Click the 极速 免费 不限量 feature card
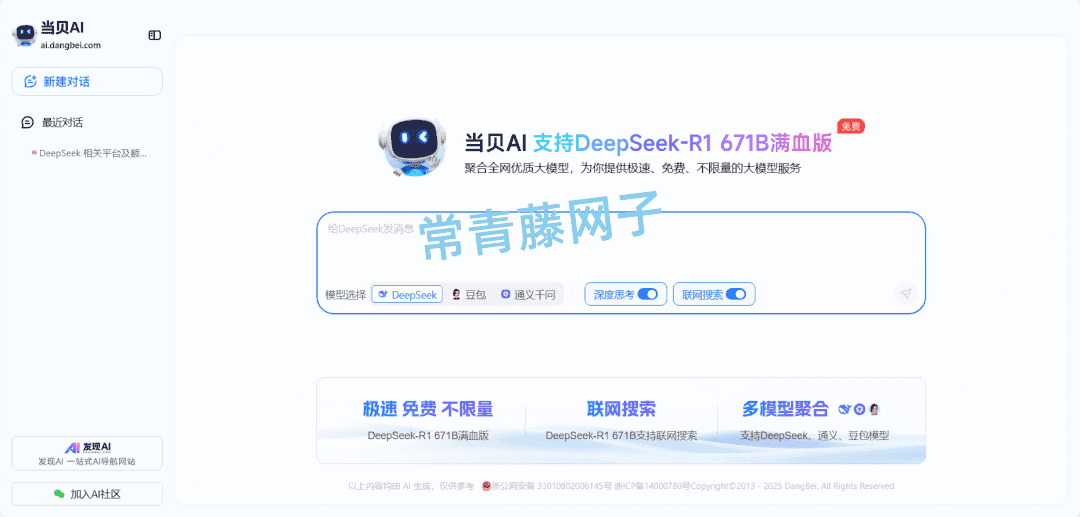This screenshot has width=1080, height=517. pyautogui.click(x=428, y=421)
